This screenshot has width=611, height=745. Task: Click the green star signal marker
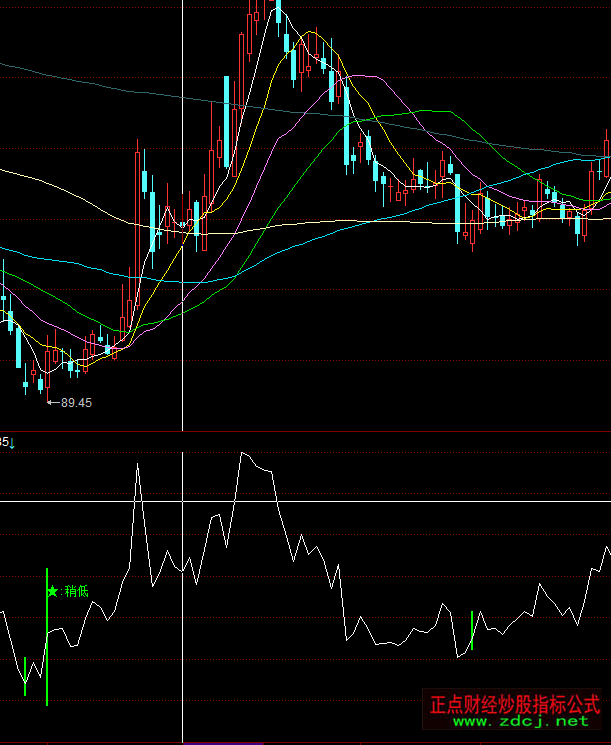pos(52,591)
